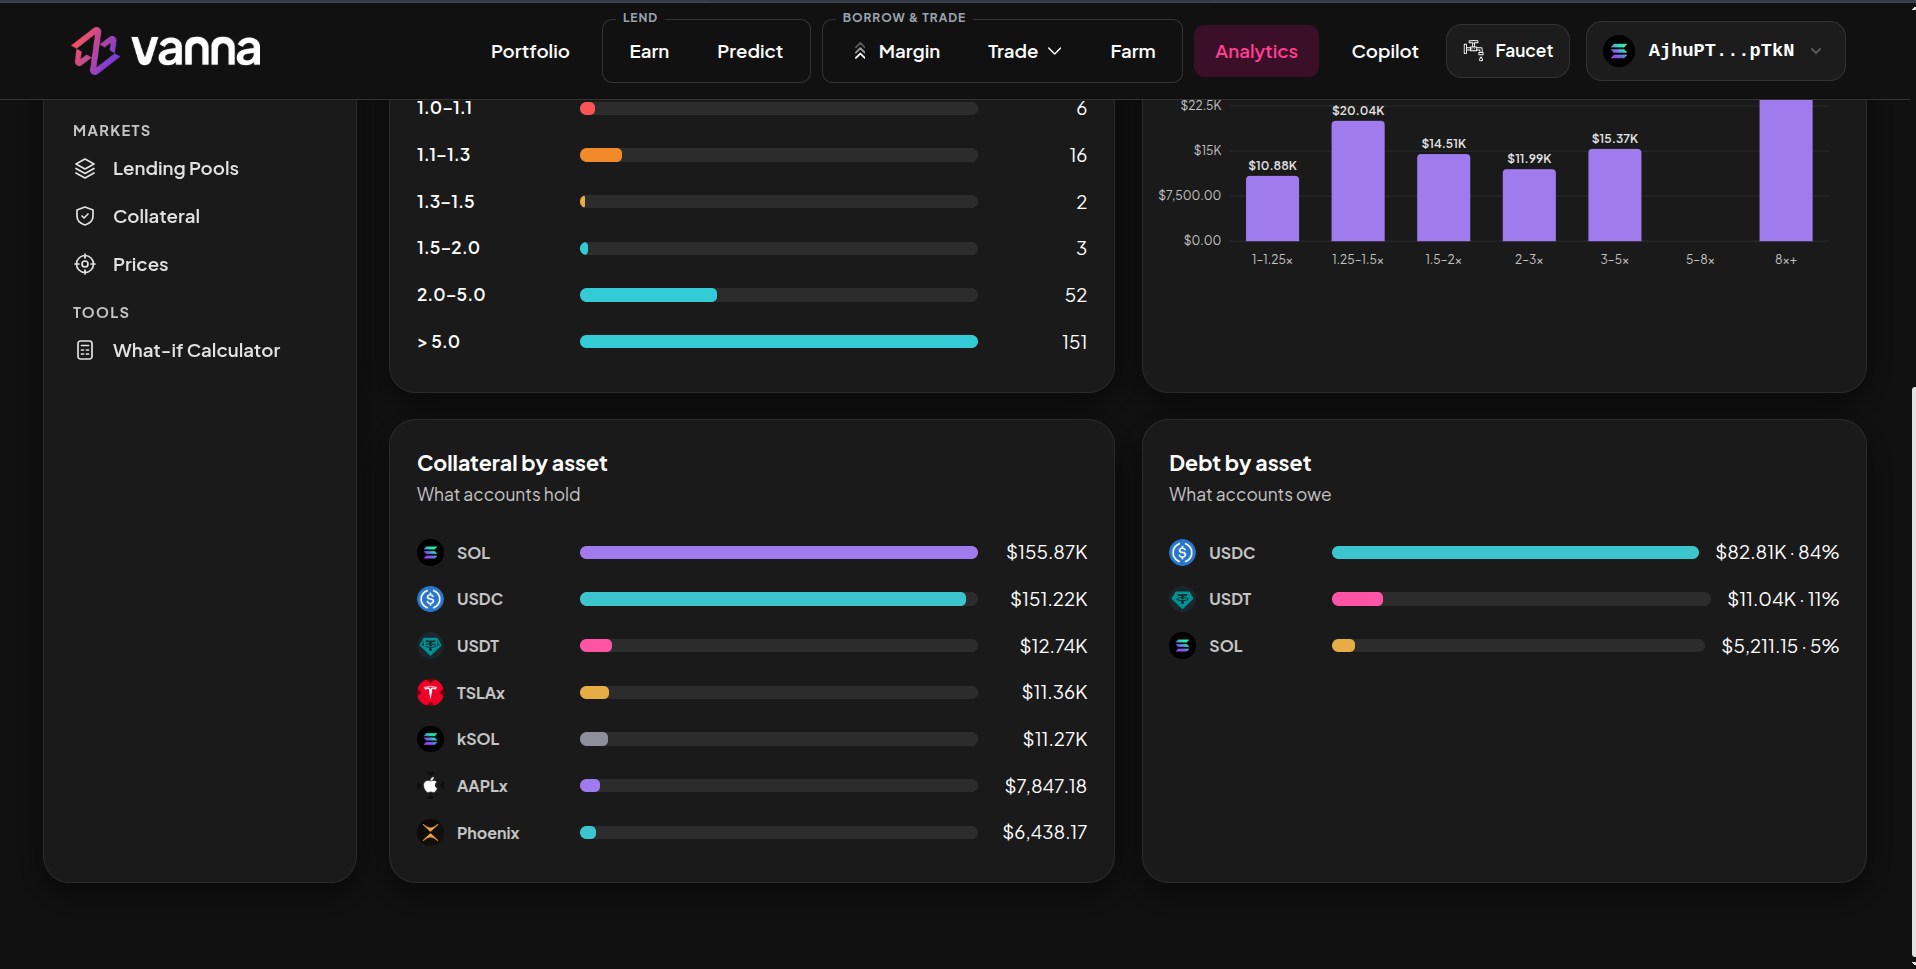Click the 2.0–5.0 health factor bar
Image resolution: width=1916 pixels, height=969 pixels.
tap(648, 295)
